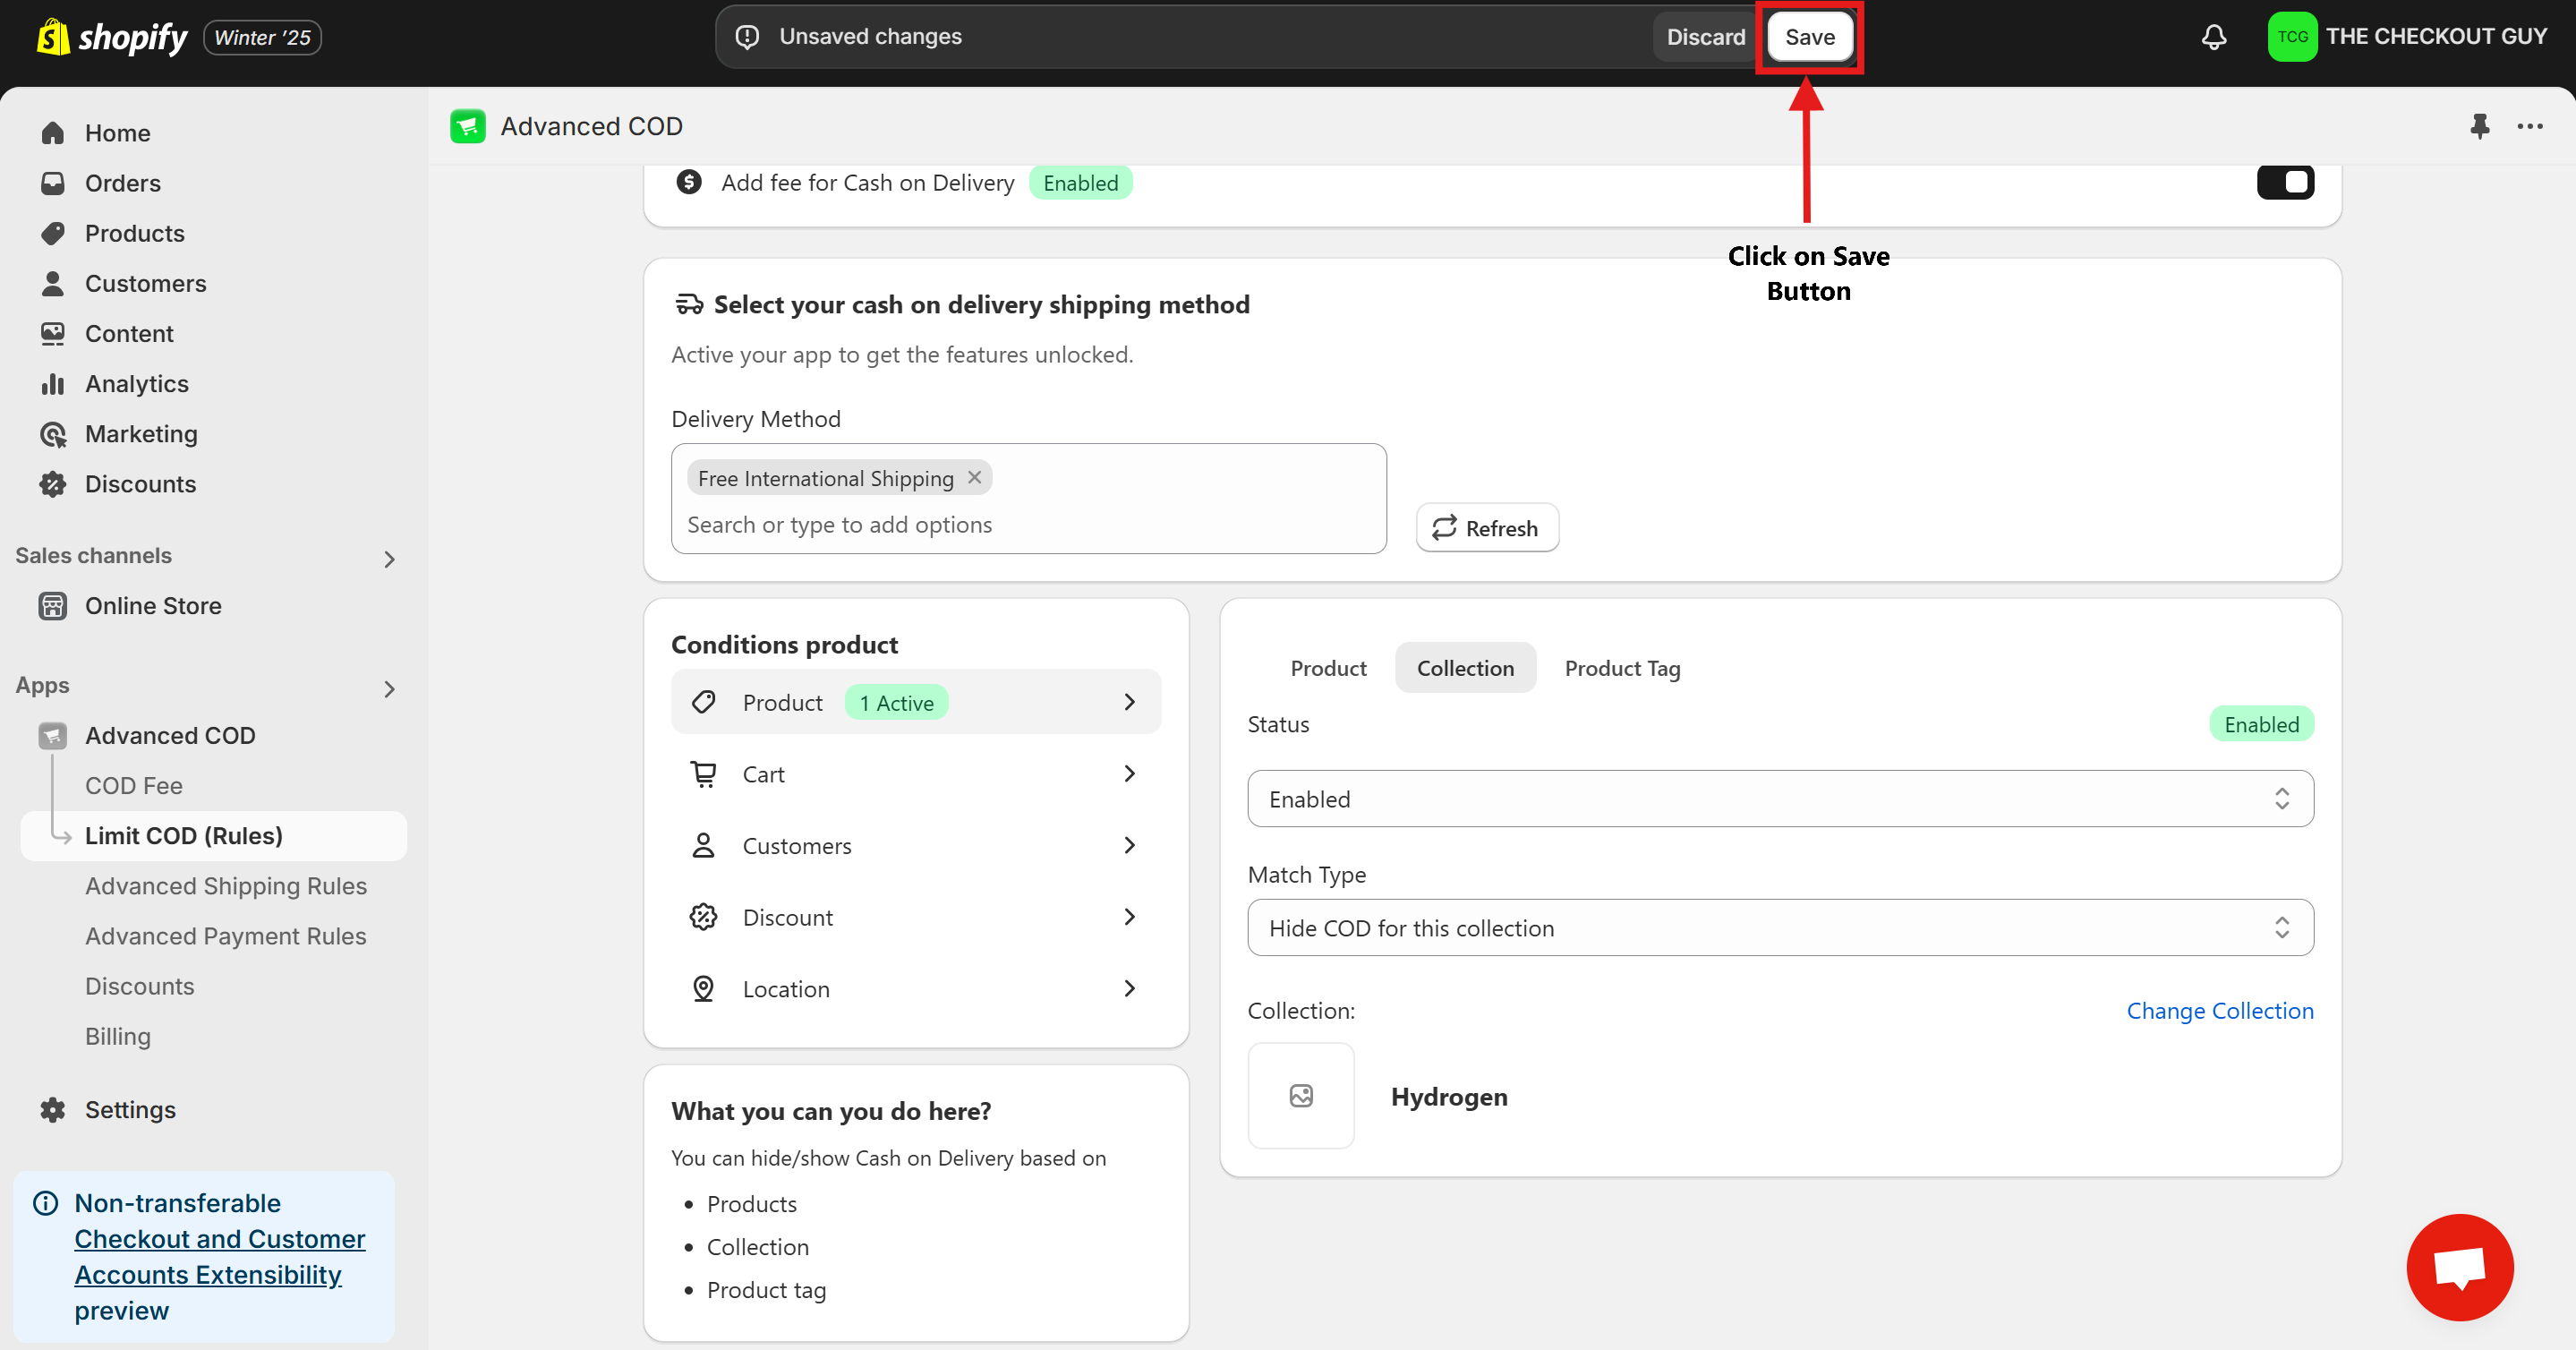This screenshot has width=2576, height=1350.
Task: Open the Status Enabled dropdown
Action: pos(1780,799)
